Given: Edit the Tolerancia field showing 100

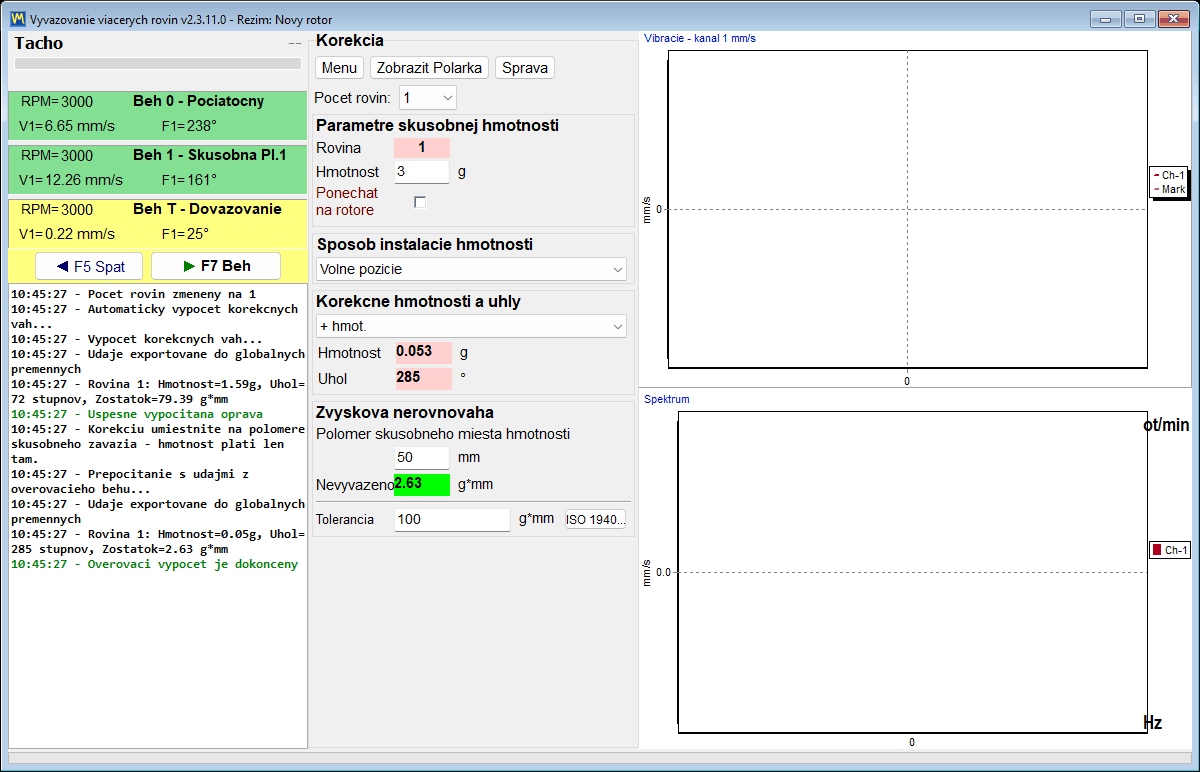Looking at the screenshot, I should [452, 520].
